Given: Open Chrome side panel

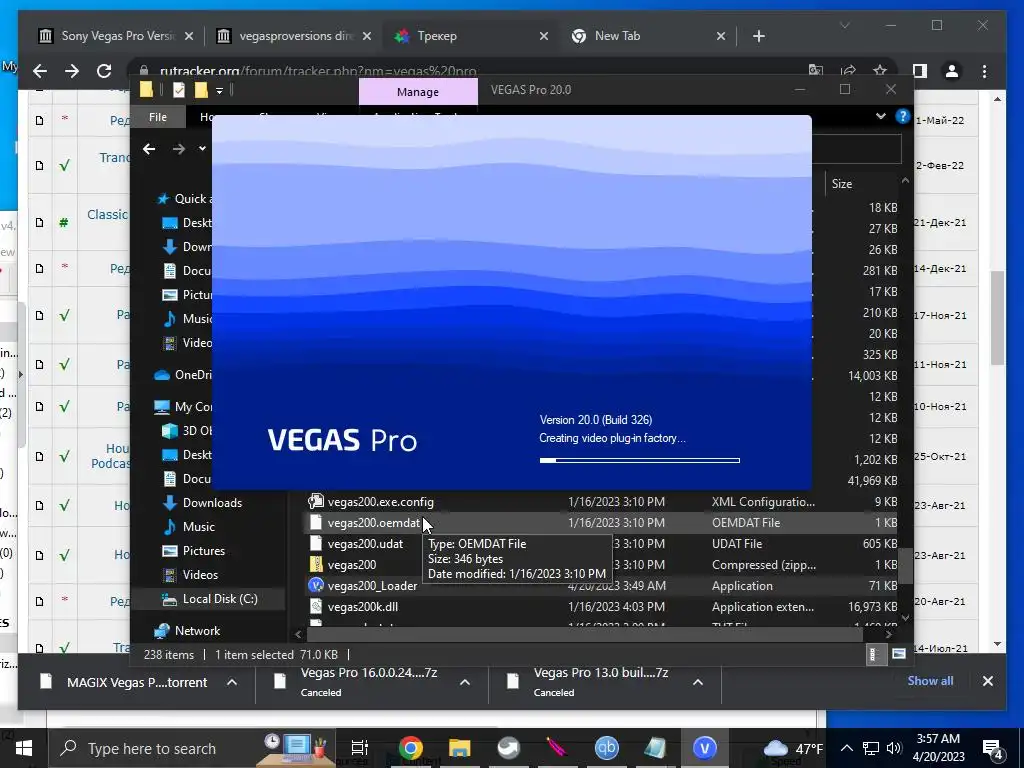Looking at the screenshot, I should [920, 71].
